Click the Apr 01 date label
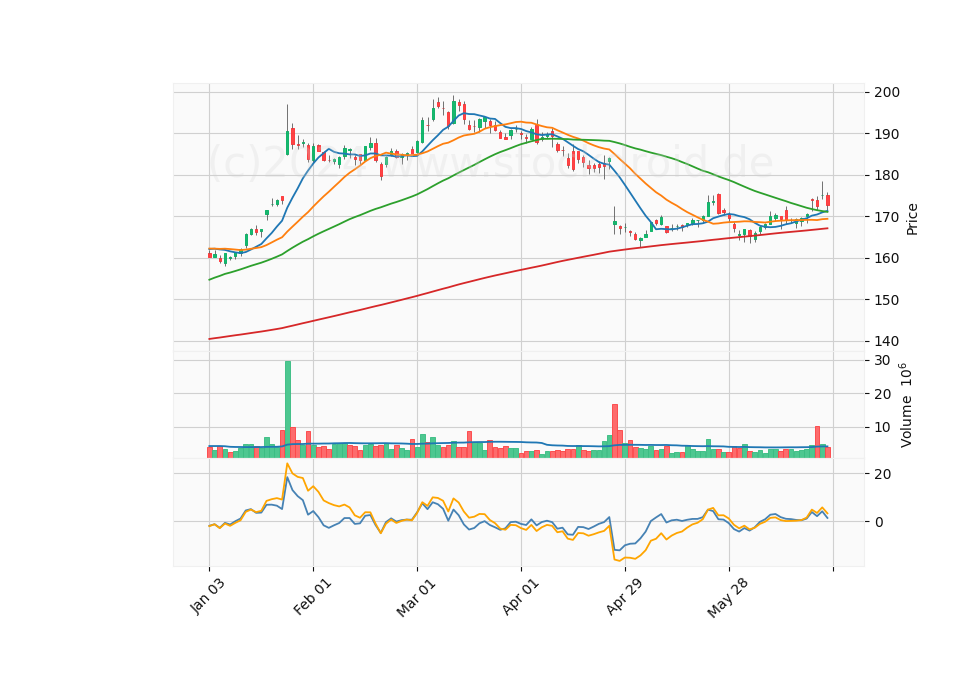The height and width of the screenshot is (690, 960). 520,596
